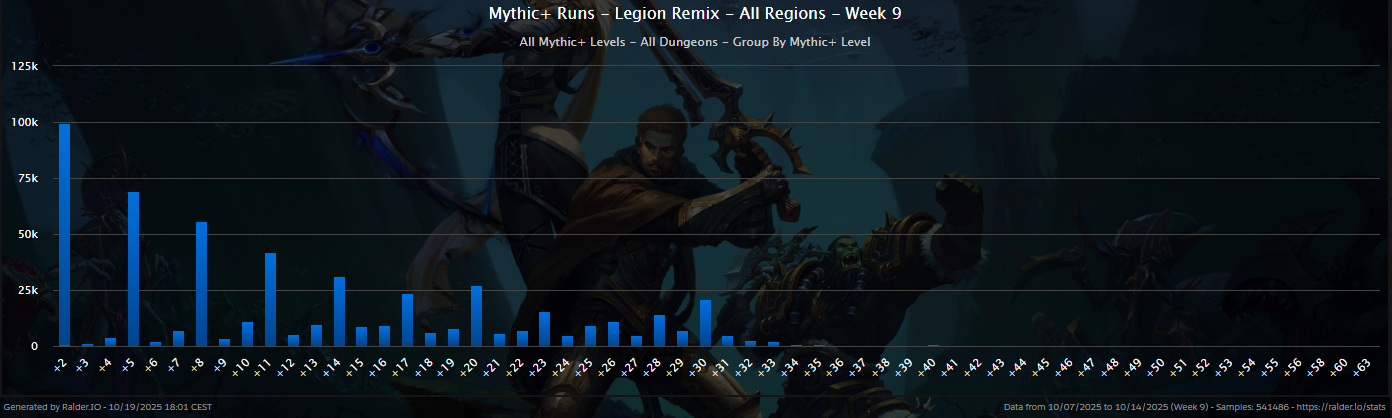Click the 125k y-axis label
Image resolution: width=1392 pixels, height=418 pixels.
click(24, 66)
